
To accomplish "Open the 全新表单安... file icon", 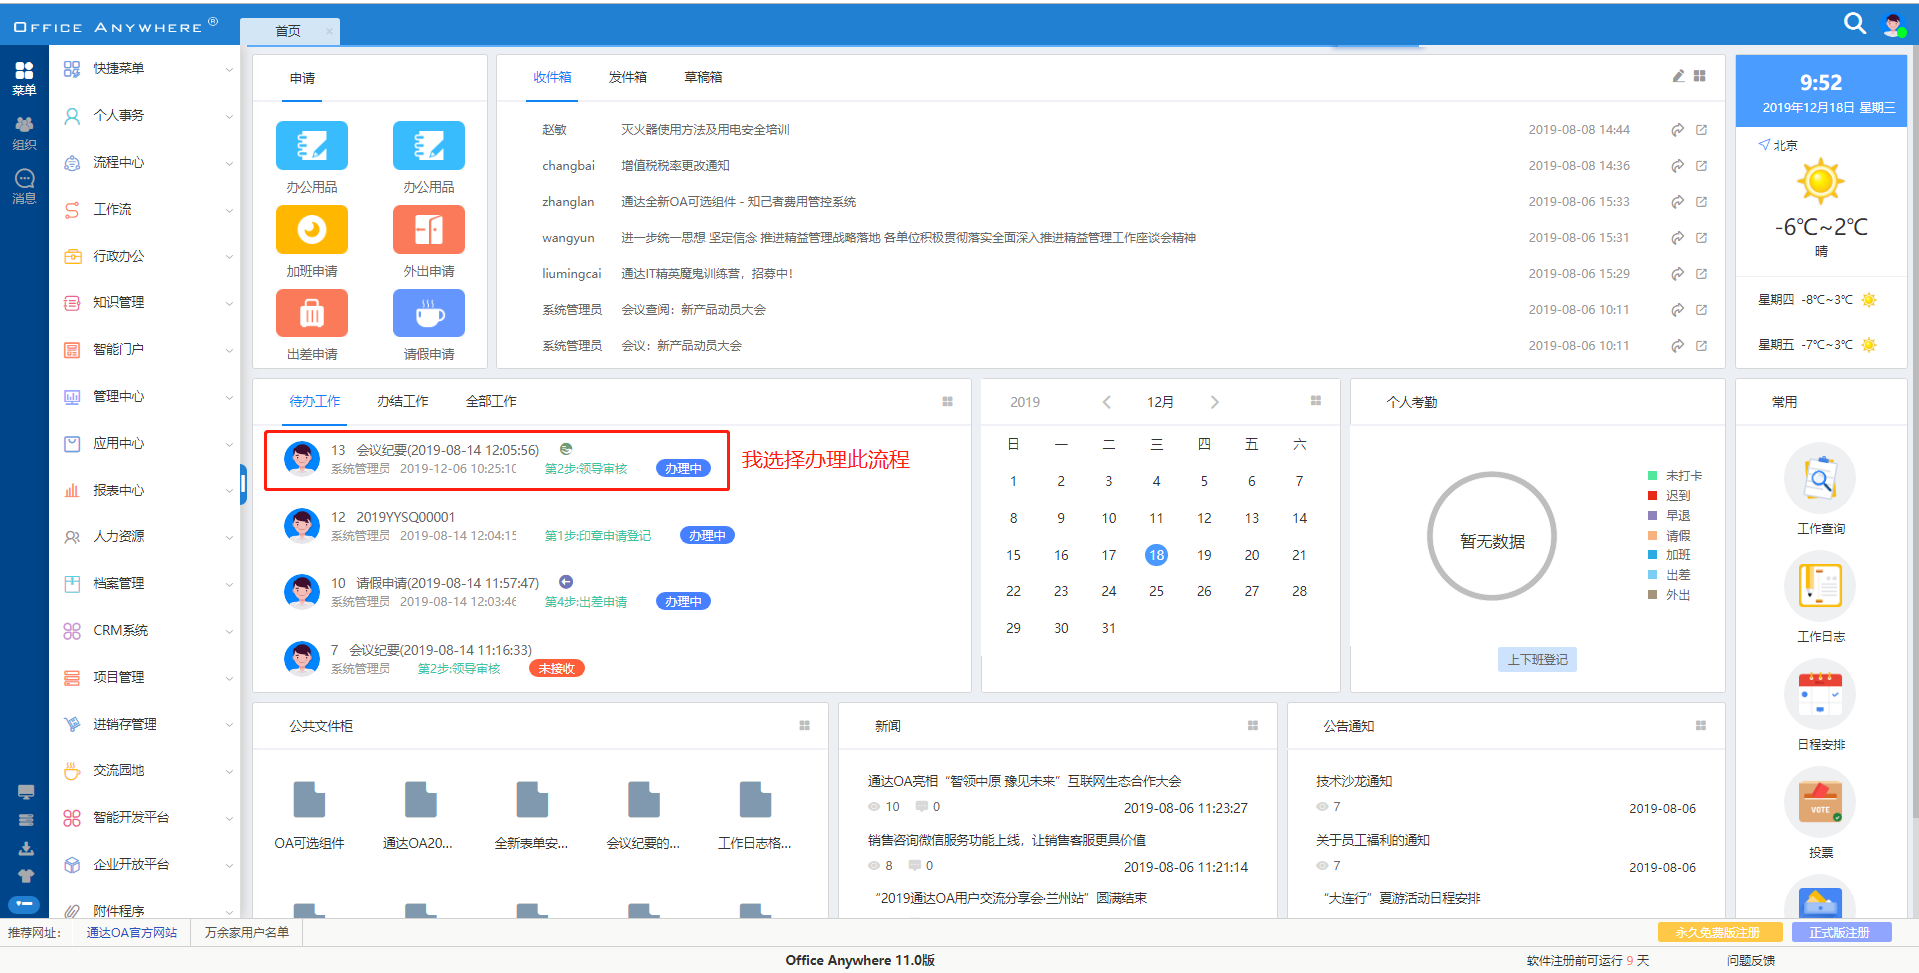I will [x=532, y=800].
